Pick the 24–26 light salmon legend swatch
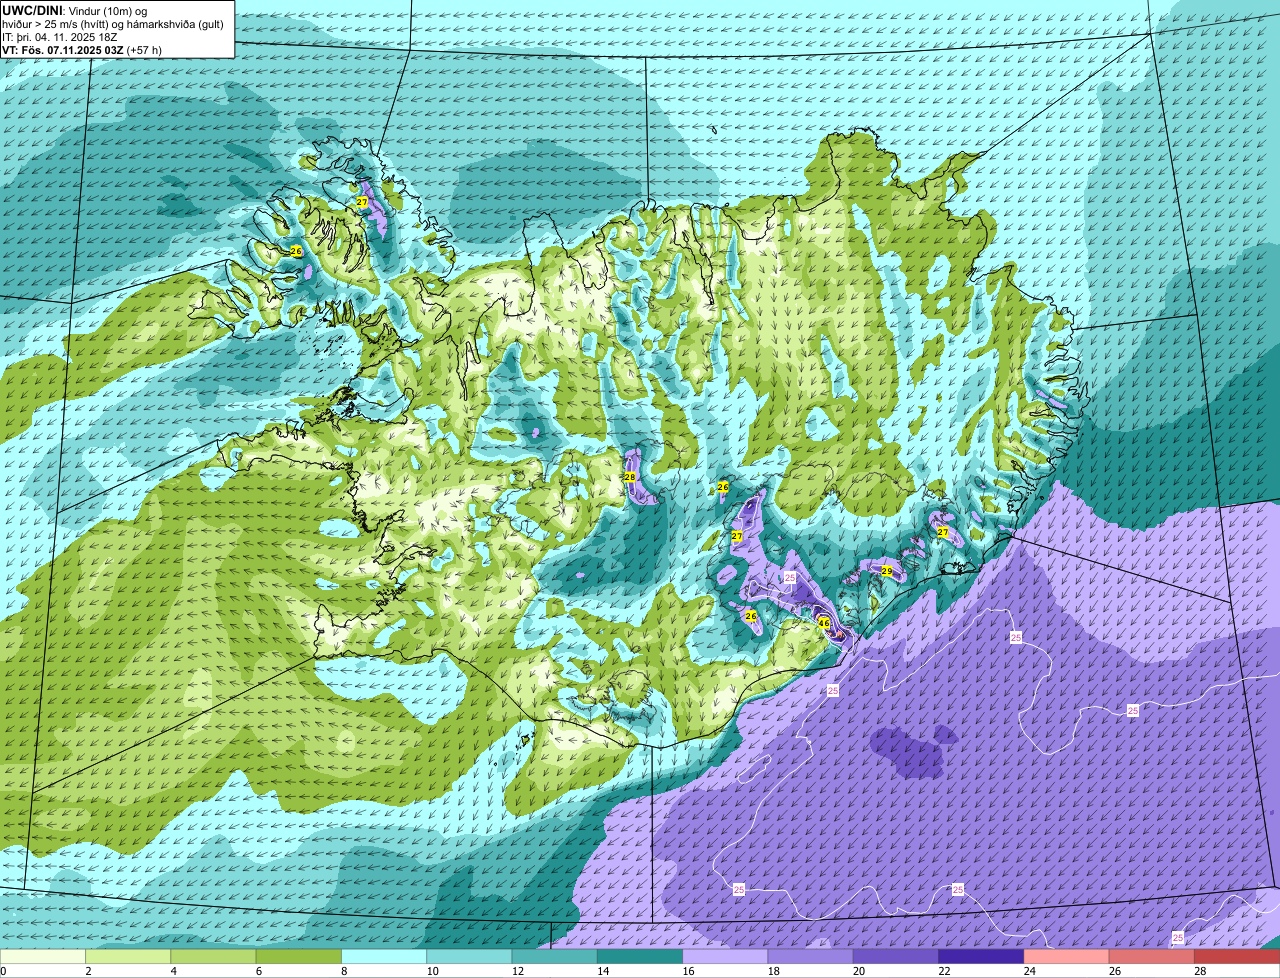This screenshot has width=1280, height=978. coord(1067,957)
